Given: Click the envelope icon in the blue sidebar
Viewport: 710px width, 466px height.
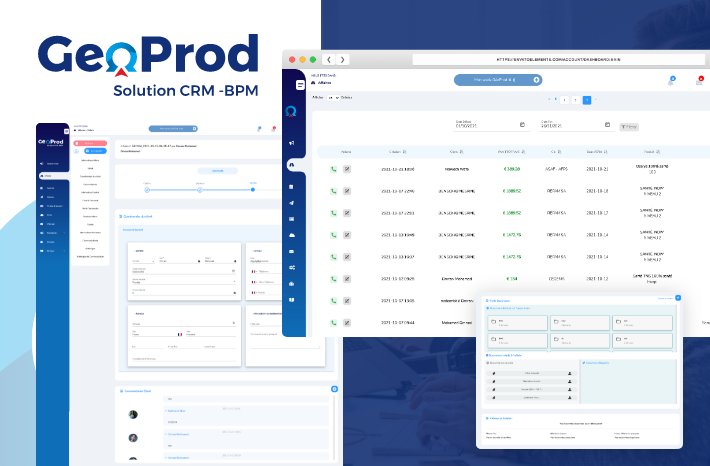Looking at the screenshot, I should pos(291,218).
